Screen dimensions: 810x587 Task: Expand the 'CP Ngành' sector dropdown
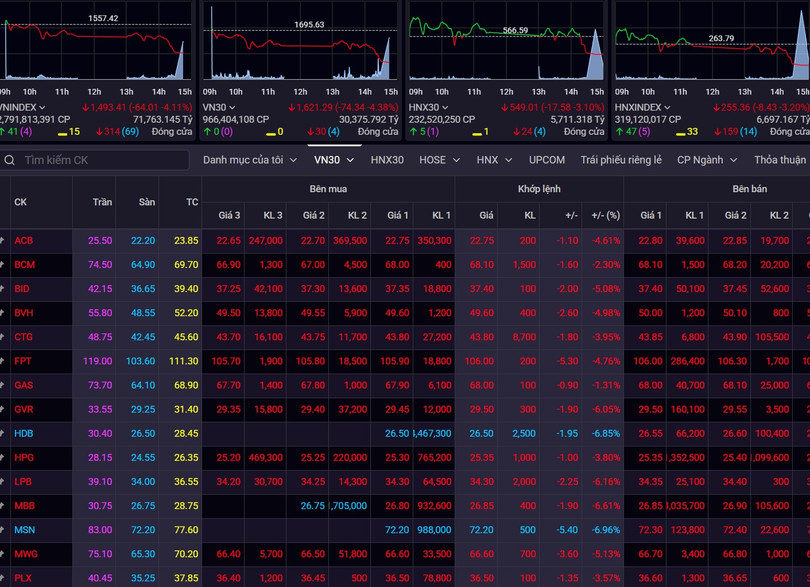(706, 160)
